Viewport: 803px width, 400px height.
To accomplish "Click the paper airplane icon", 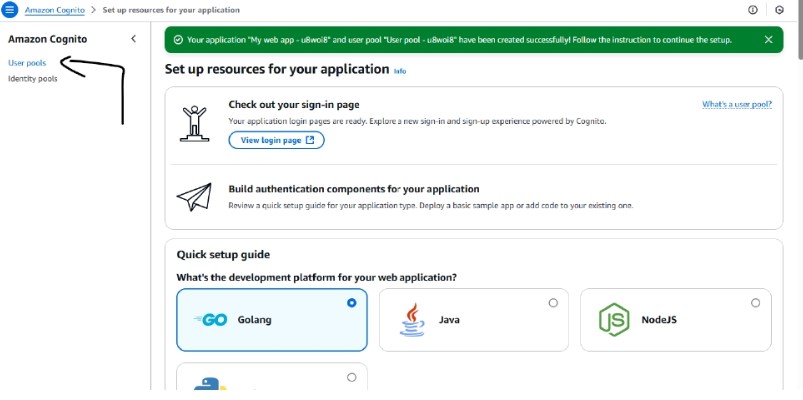I will (194, 197).
